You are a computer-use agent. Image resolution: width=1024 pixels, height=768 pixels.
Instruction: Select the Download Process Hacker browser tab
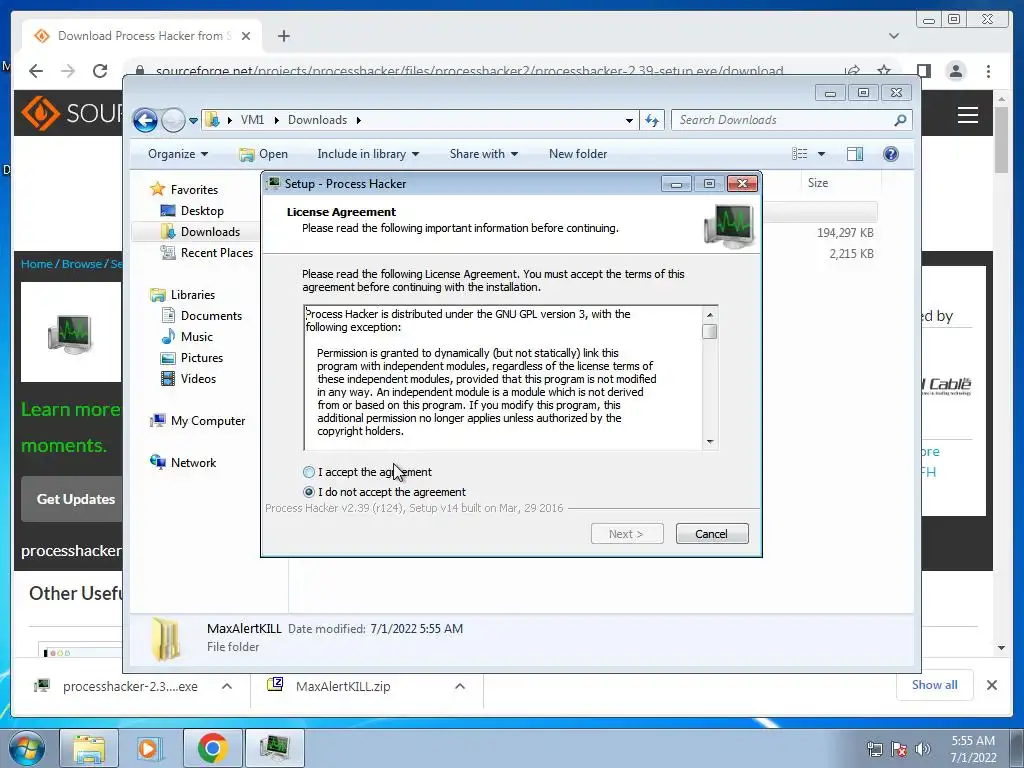click(142, 36)
